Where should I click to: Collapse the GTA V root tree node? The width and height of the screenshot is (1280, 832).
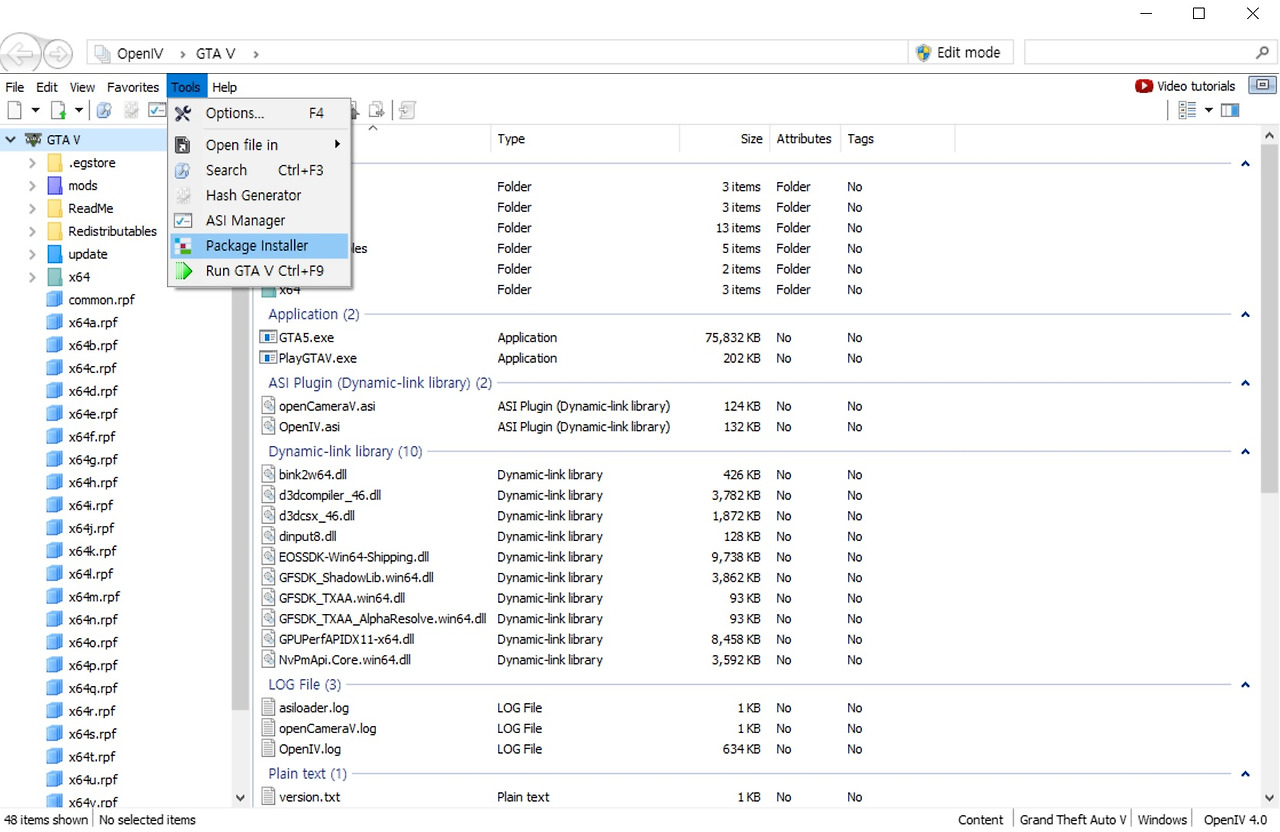[11, 140]
